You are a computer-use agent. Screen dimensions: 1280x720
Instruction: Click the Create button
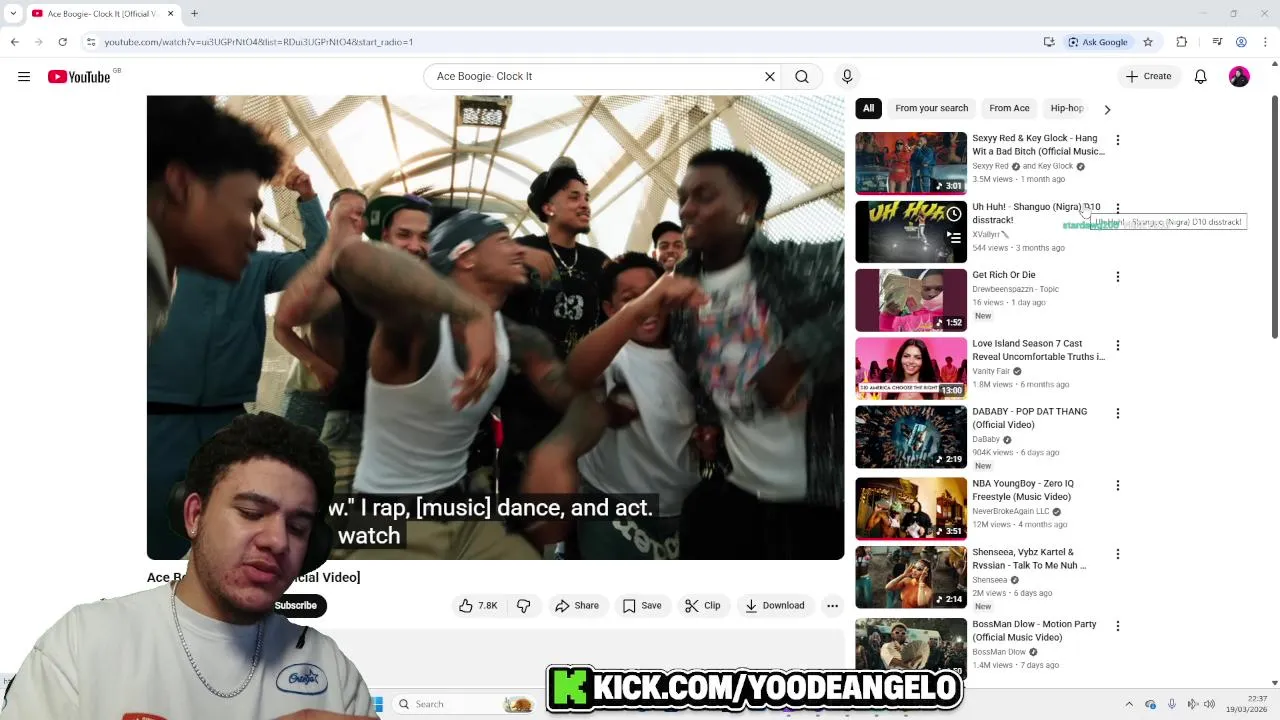click(x=1148, y=76)
